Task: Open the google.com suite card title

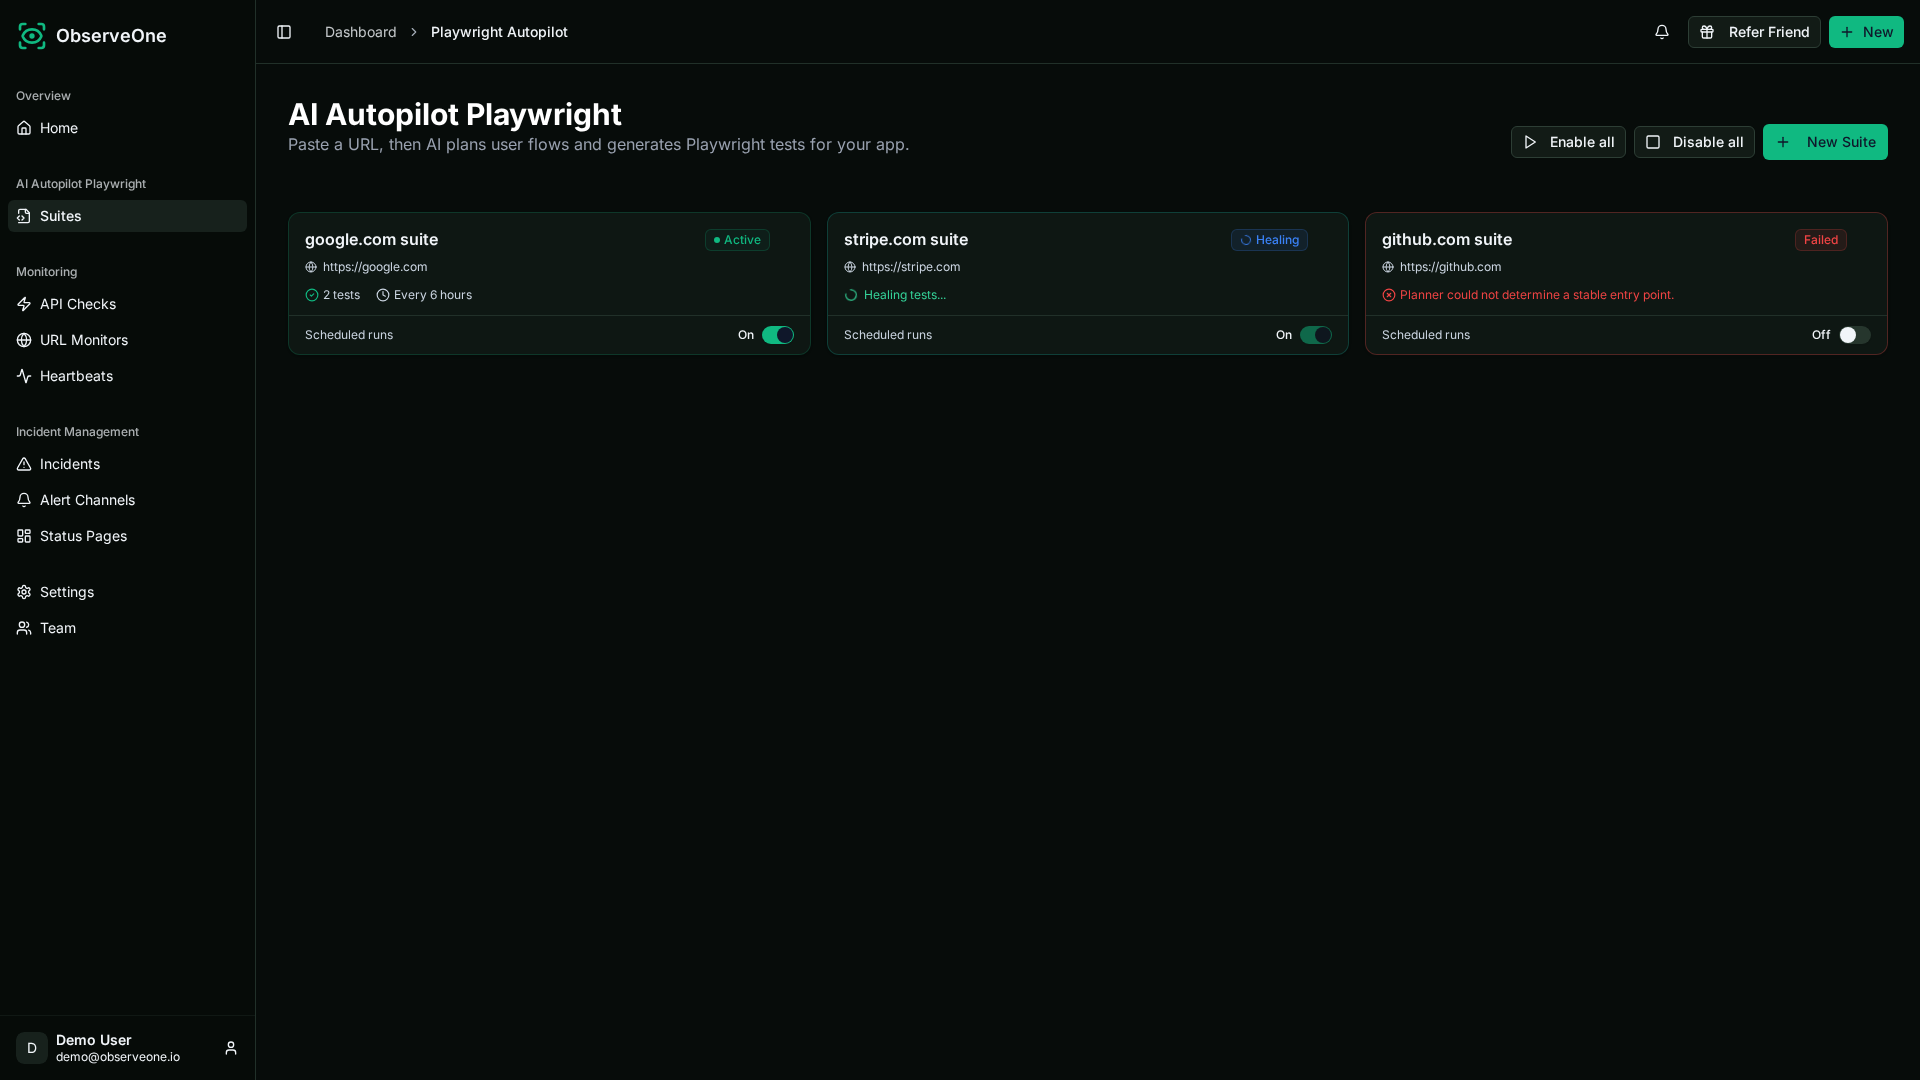Action: [371, 239]
